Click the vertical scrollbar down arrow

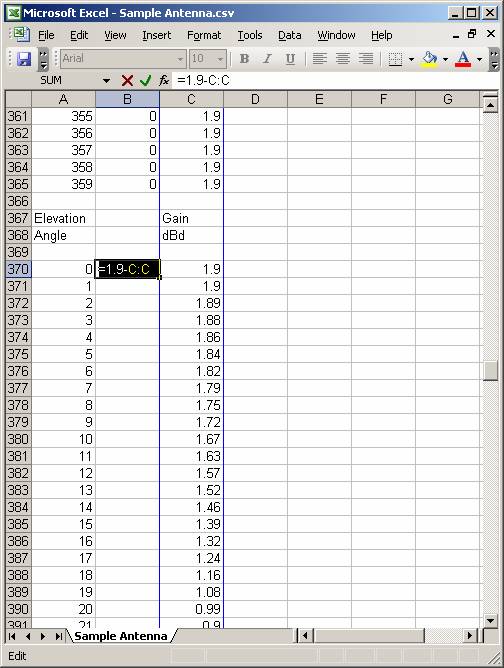click(490, 621)
